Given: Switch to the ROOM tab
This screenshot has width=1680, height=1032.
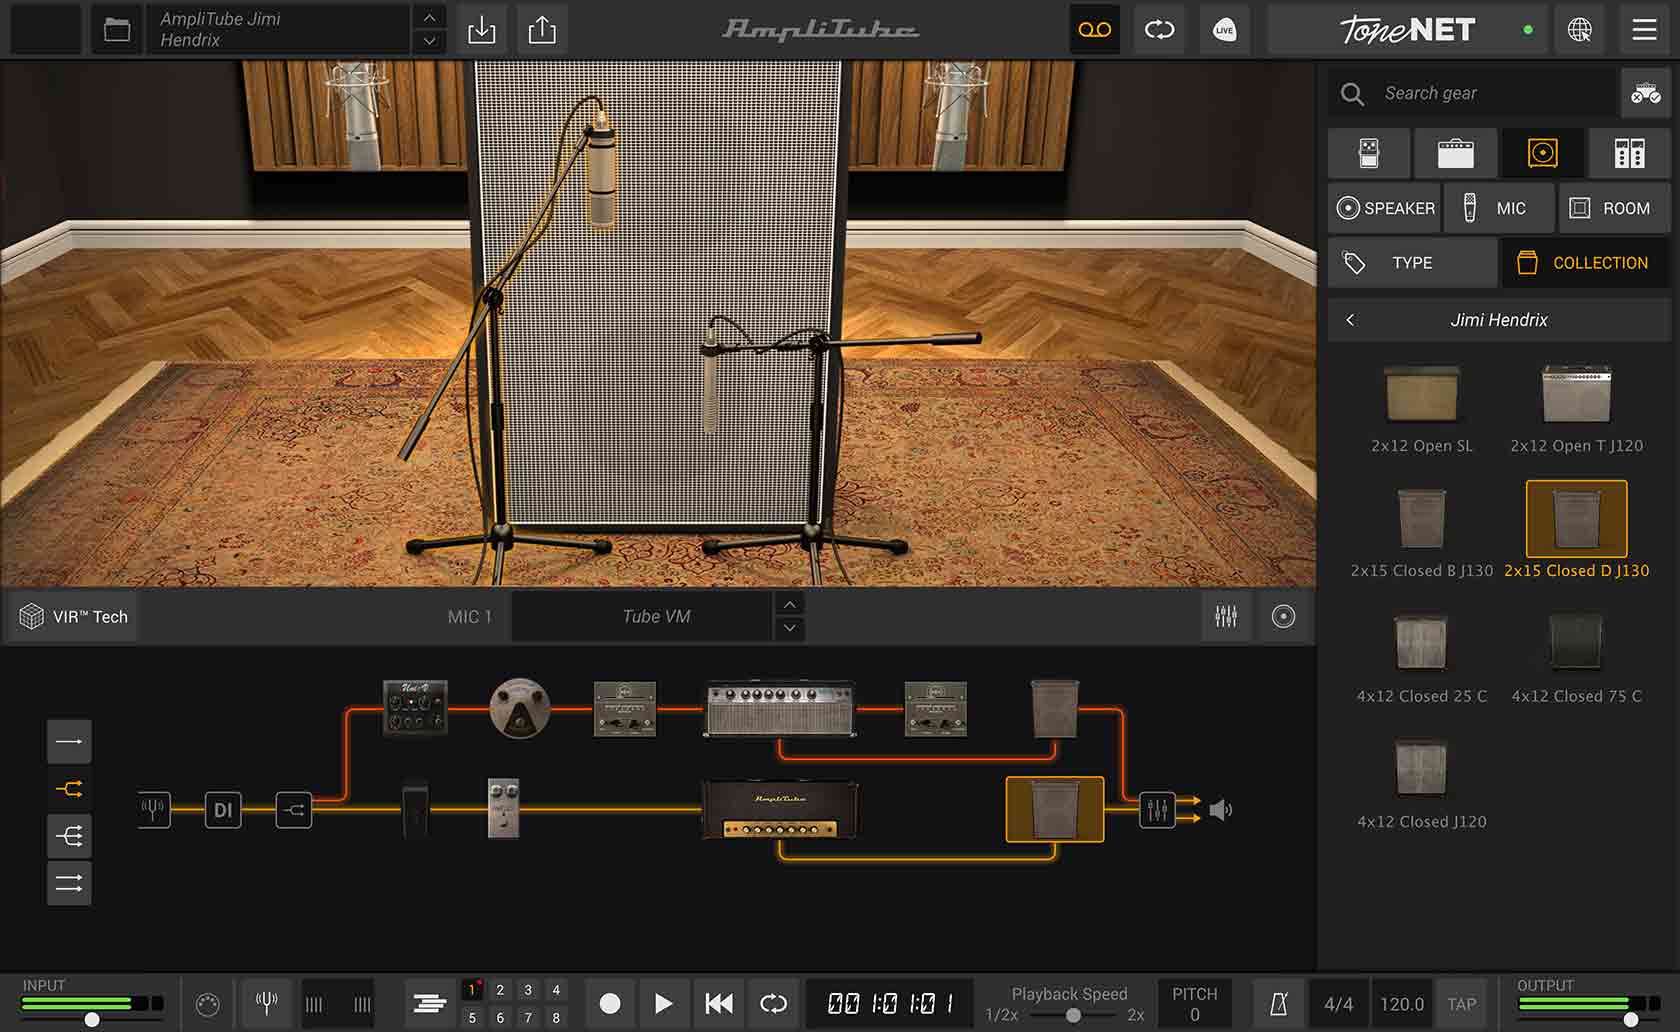Looking at the screenshot, I should click(x=1614, y=208).
